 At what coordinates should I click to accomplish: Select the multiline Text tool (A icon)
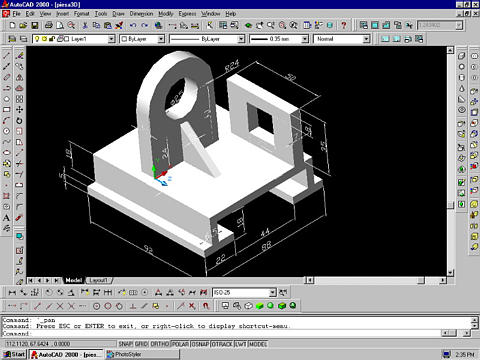6,218
